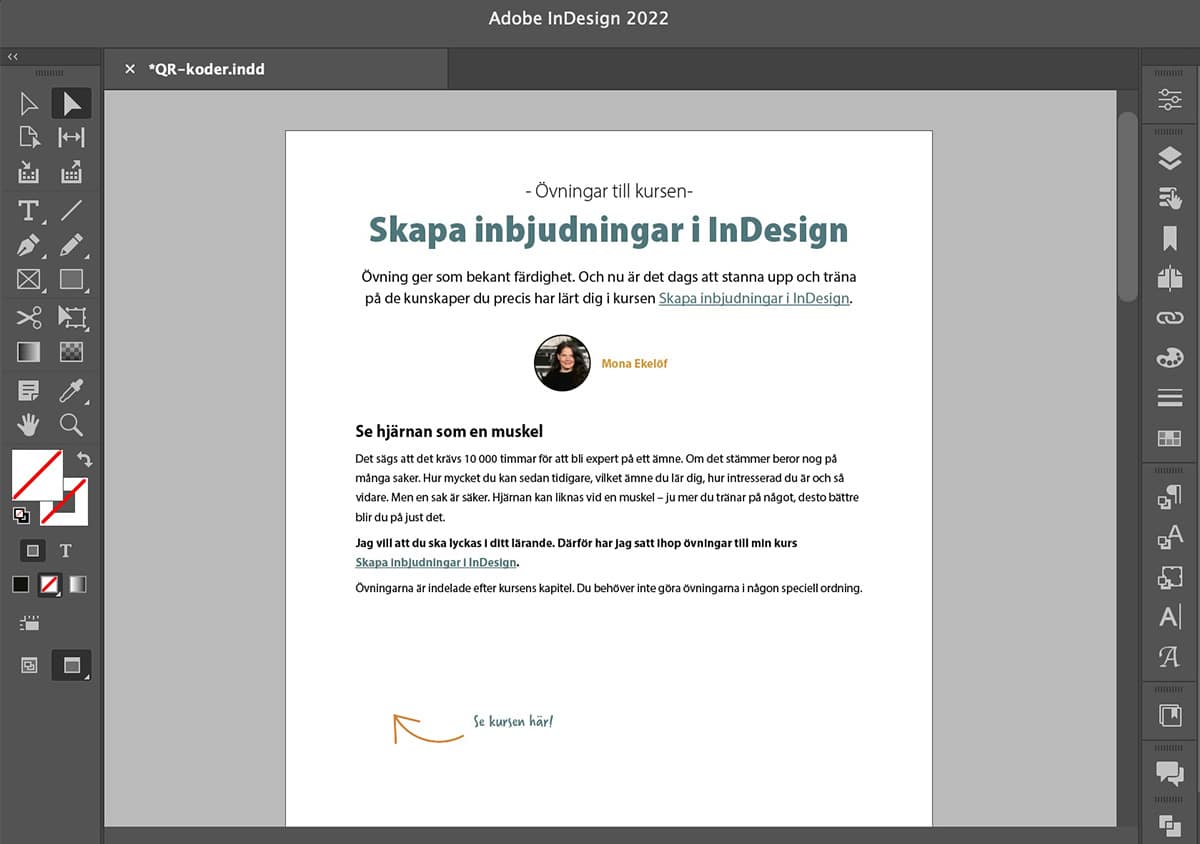
Task: Switch to Preview screen mode
Action: click(71, 665)
